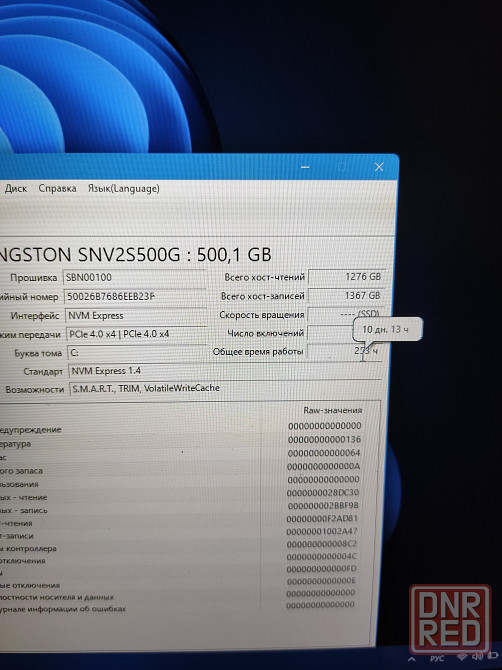
Task: Click standard field NVM Express 1.4
Action: coord(225,371)
